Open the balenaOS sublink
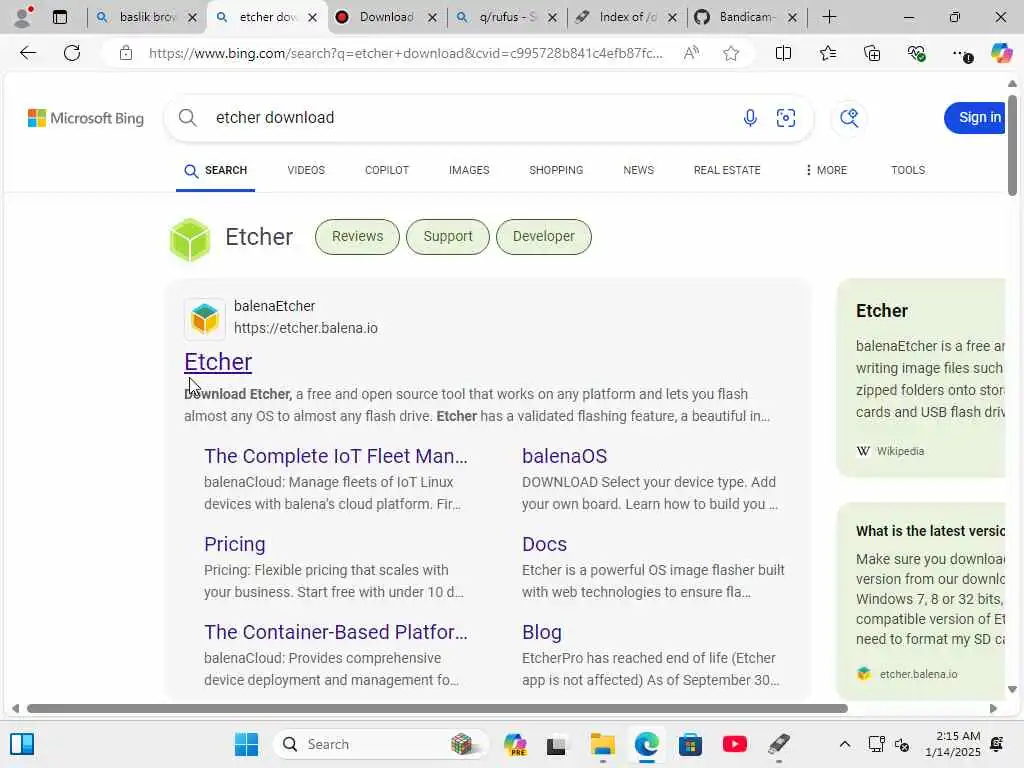This screenshot has height=768, width=1024. tap(564, 456)
